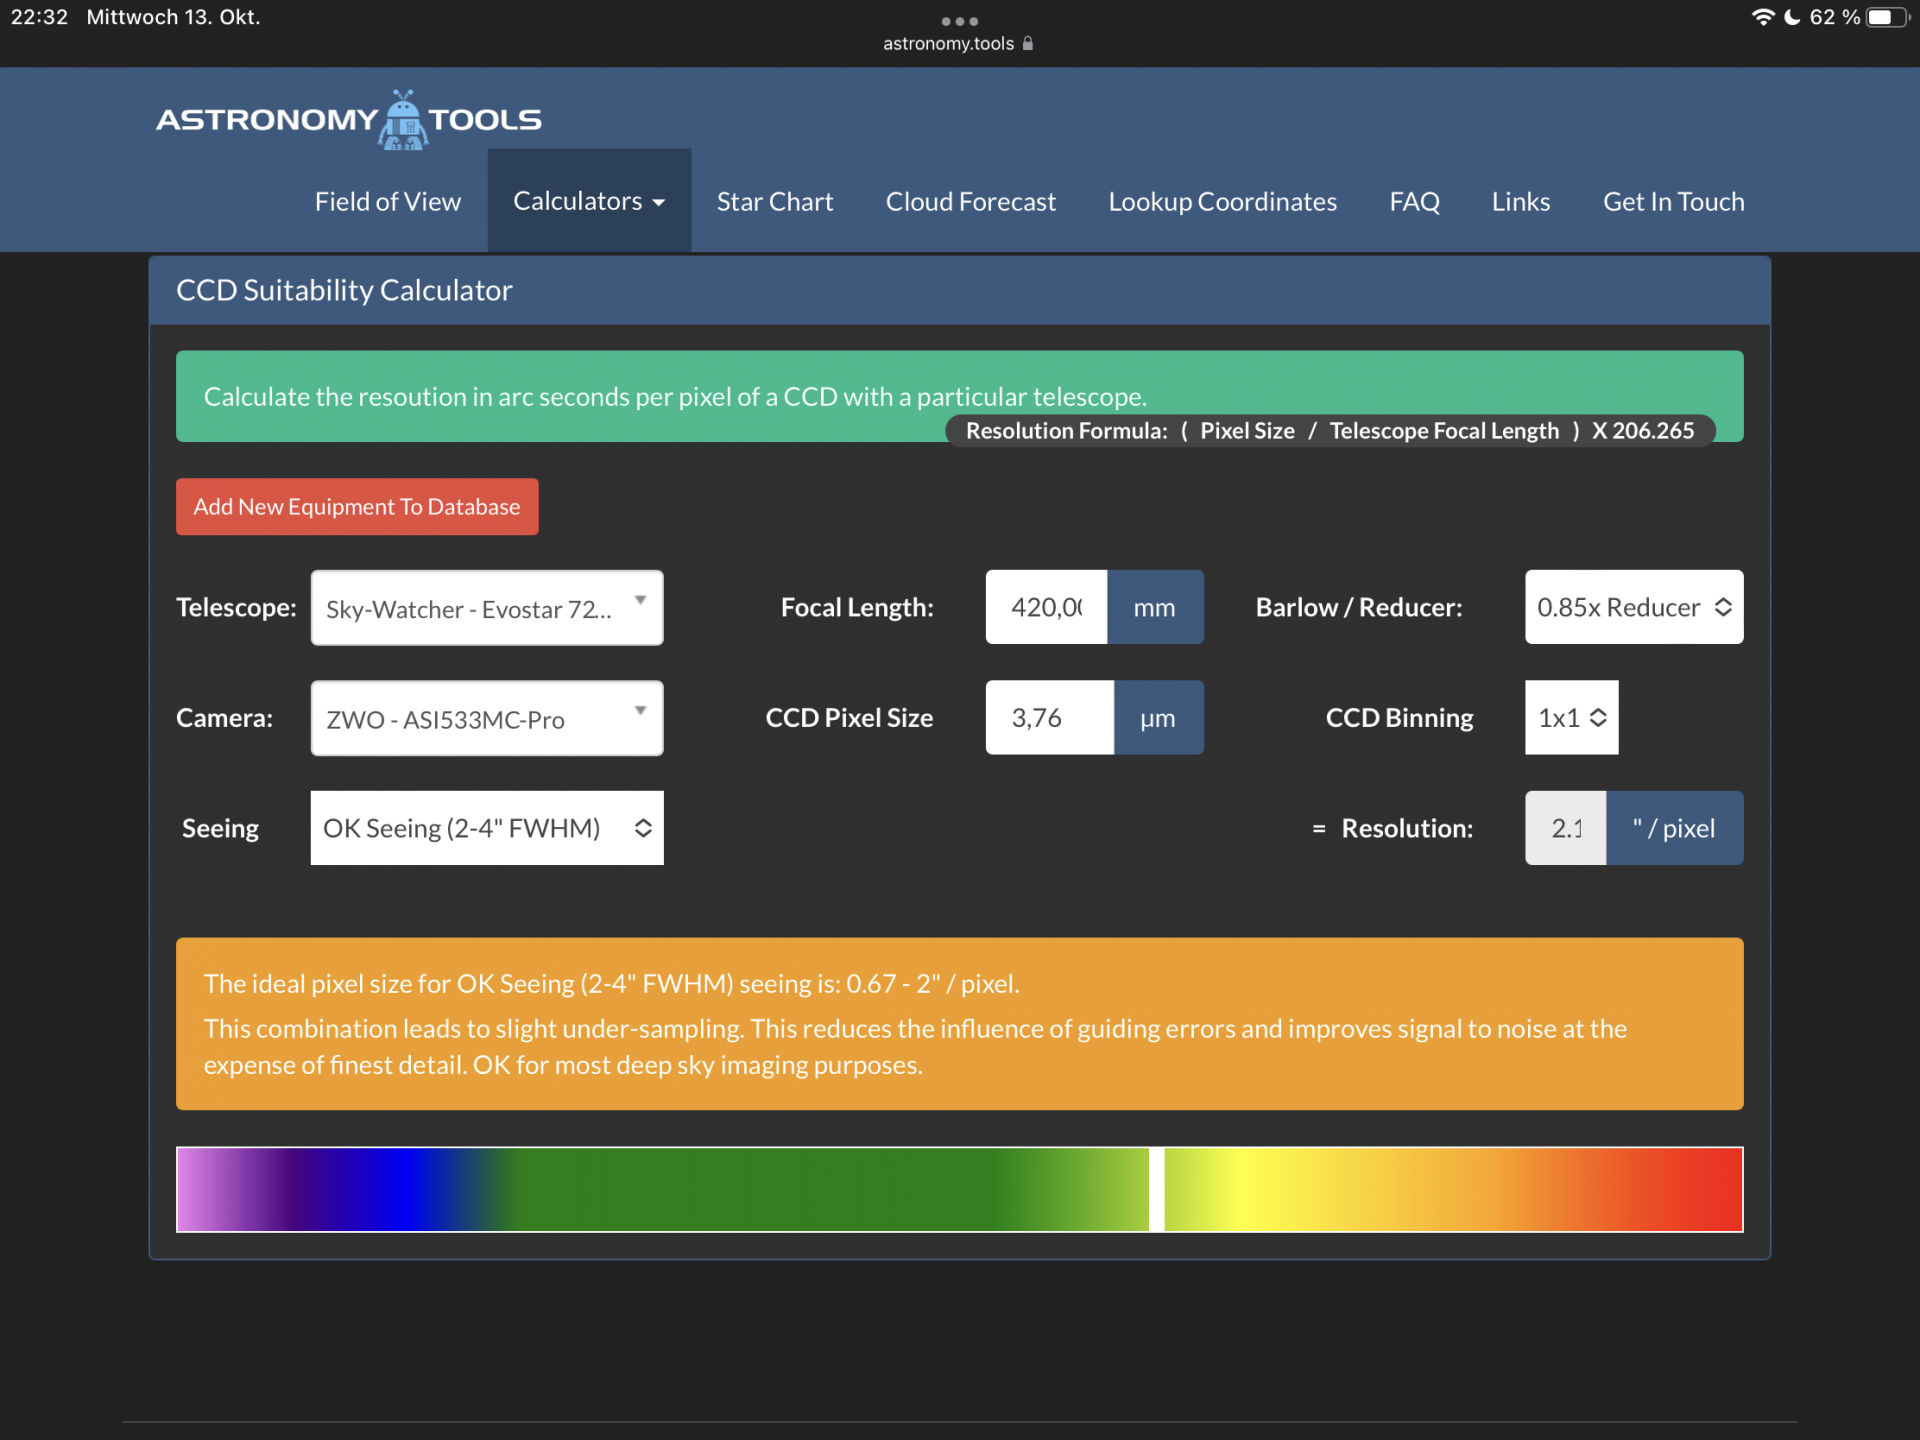Viewport: 1920px width, 1440px height.
Task: Tap the Wi-Fi status icon
Action: click(1762, 17)
